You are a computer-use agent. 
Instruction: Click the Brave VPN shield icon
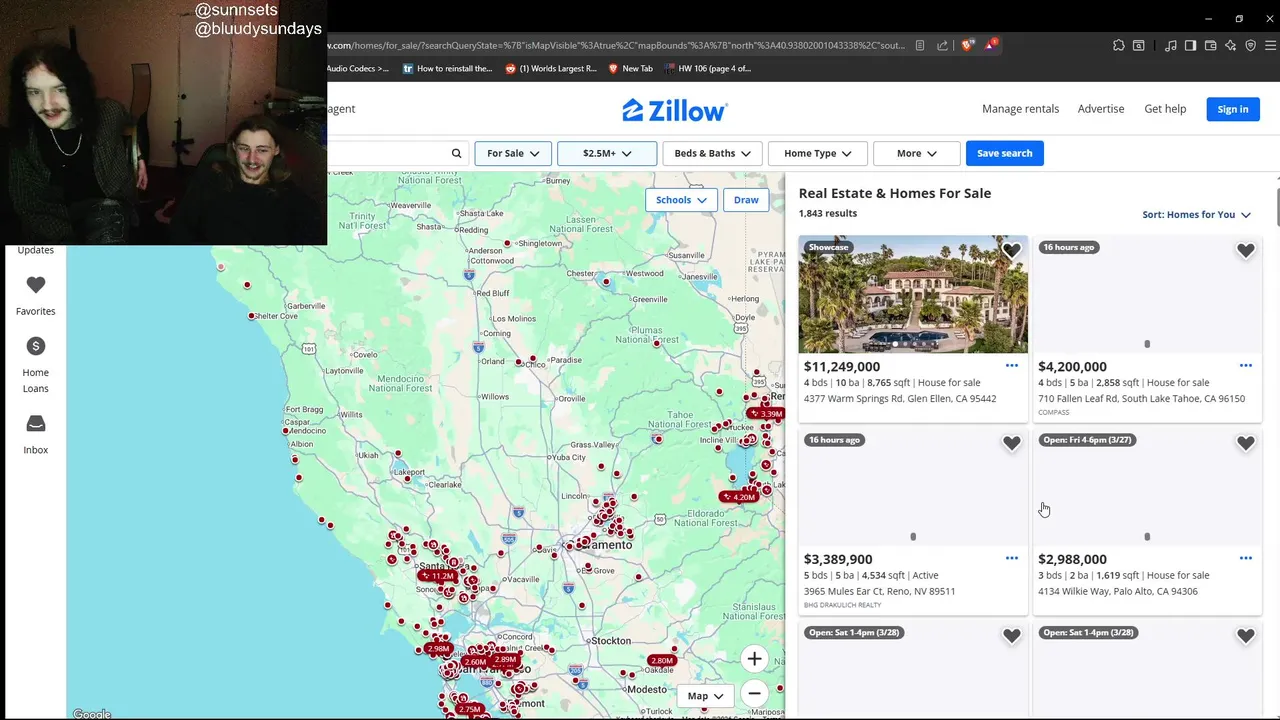[x=1250, y=45]
